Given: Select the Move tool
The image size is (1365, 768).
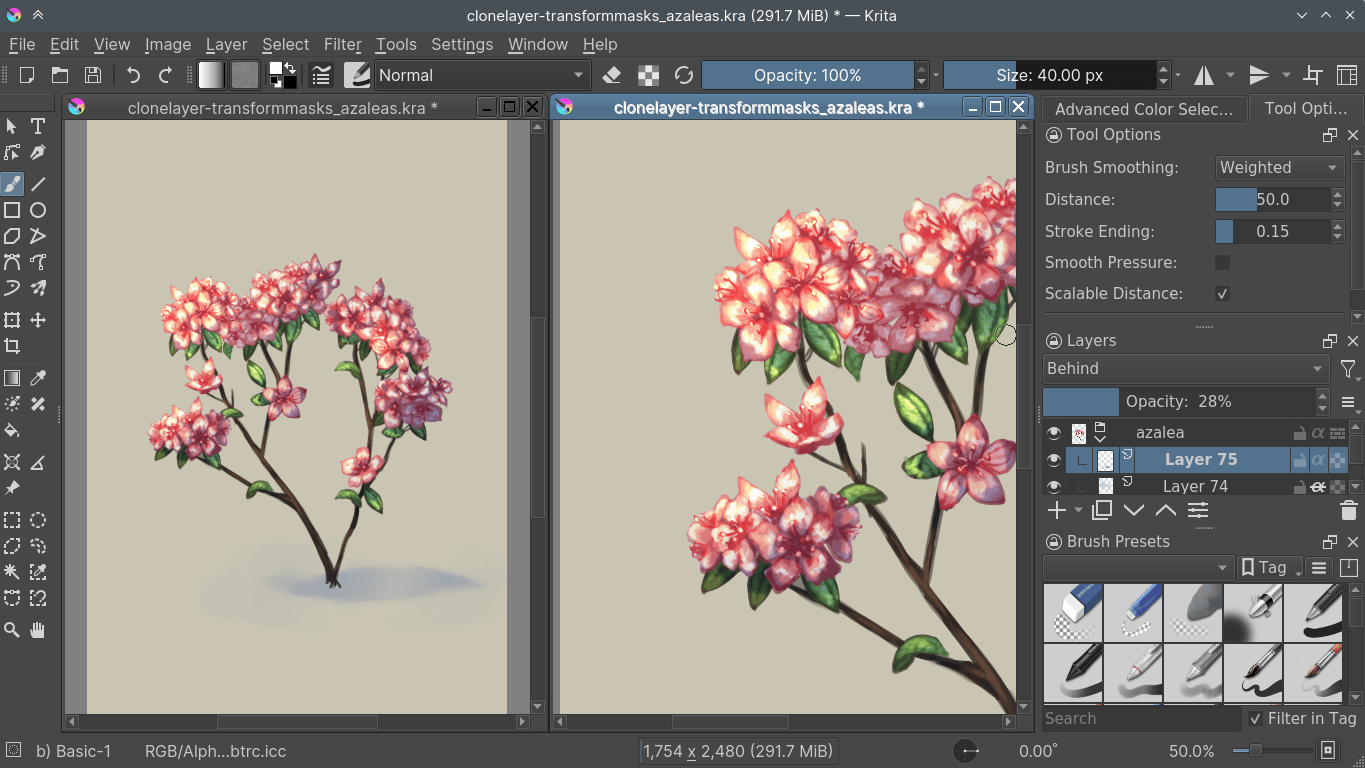Looking at the screenshot, I should [x=38, y=320].
